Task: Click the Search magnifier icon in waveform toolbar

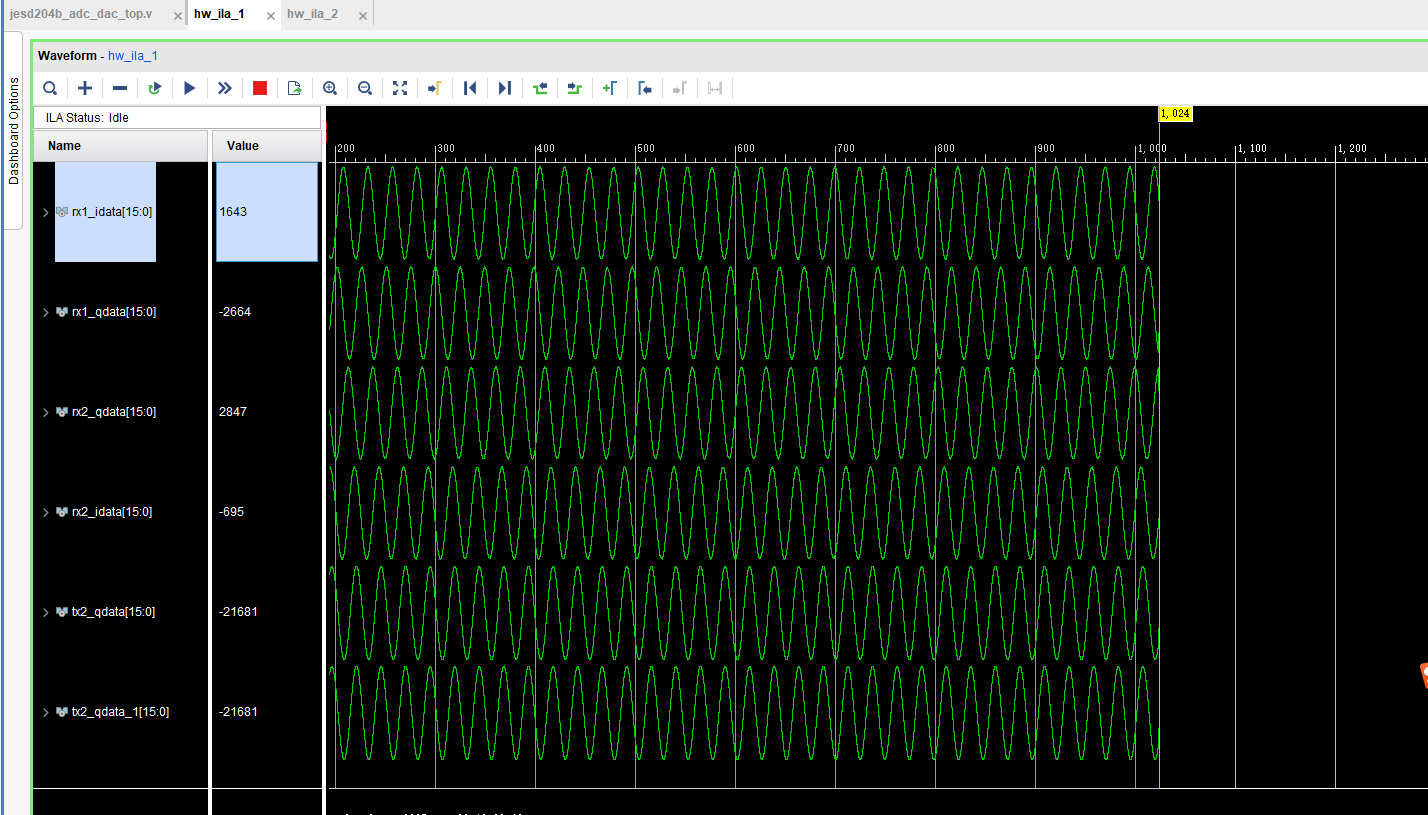Action: (50, 88)
